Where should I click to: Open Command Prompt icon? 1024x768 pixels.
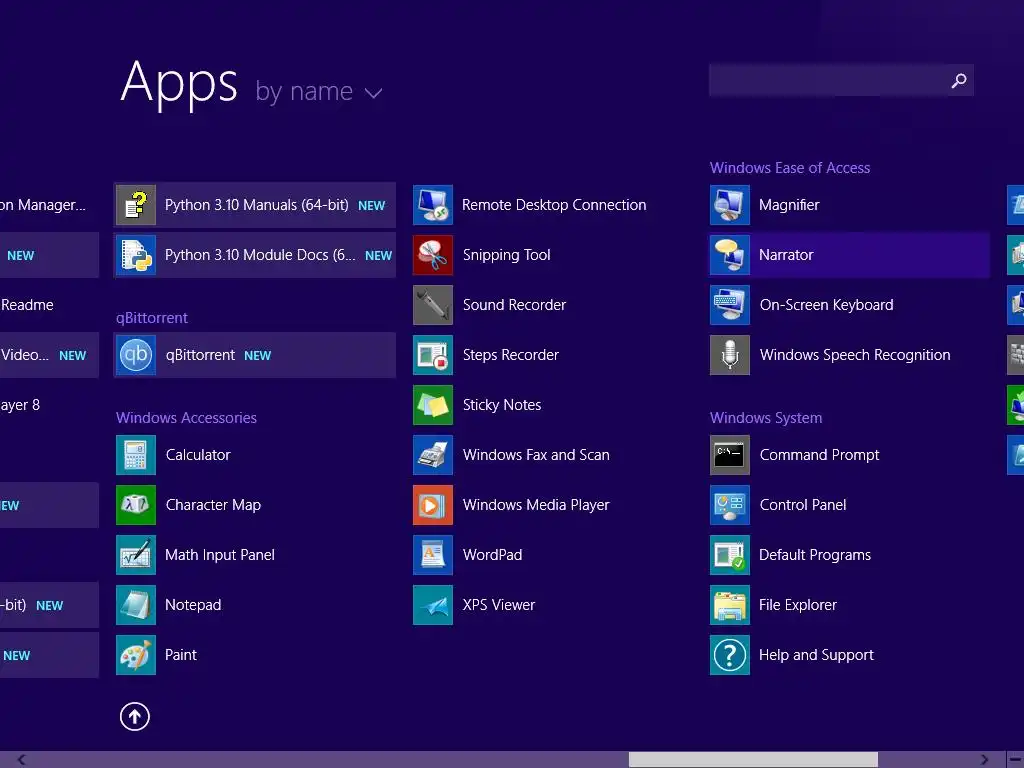[730, 455]
